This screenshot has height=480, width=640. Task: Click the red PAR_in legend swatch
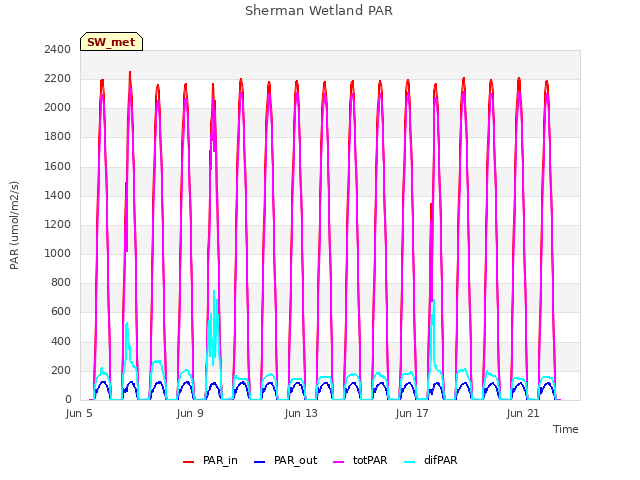point(189,462)
